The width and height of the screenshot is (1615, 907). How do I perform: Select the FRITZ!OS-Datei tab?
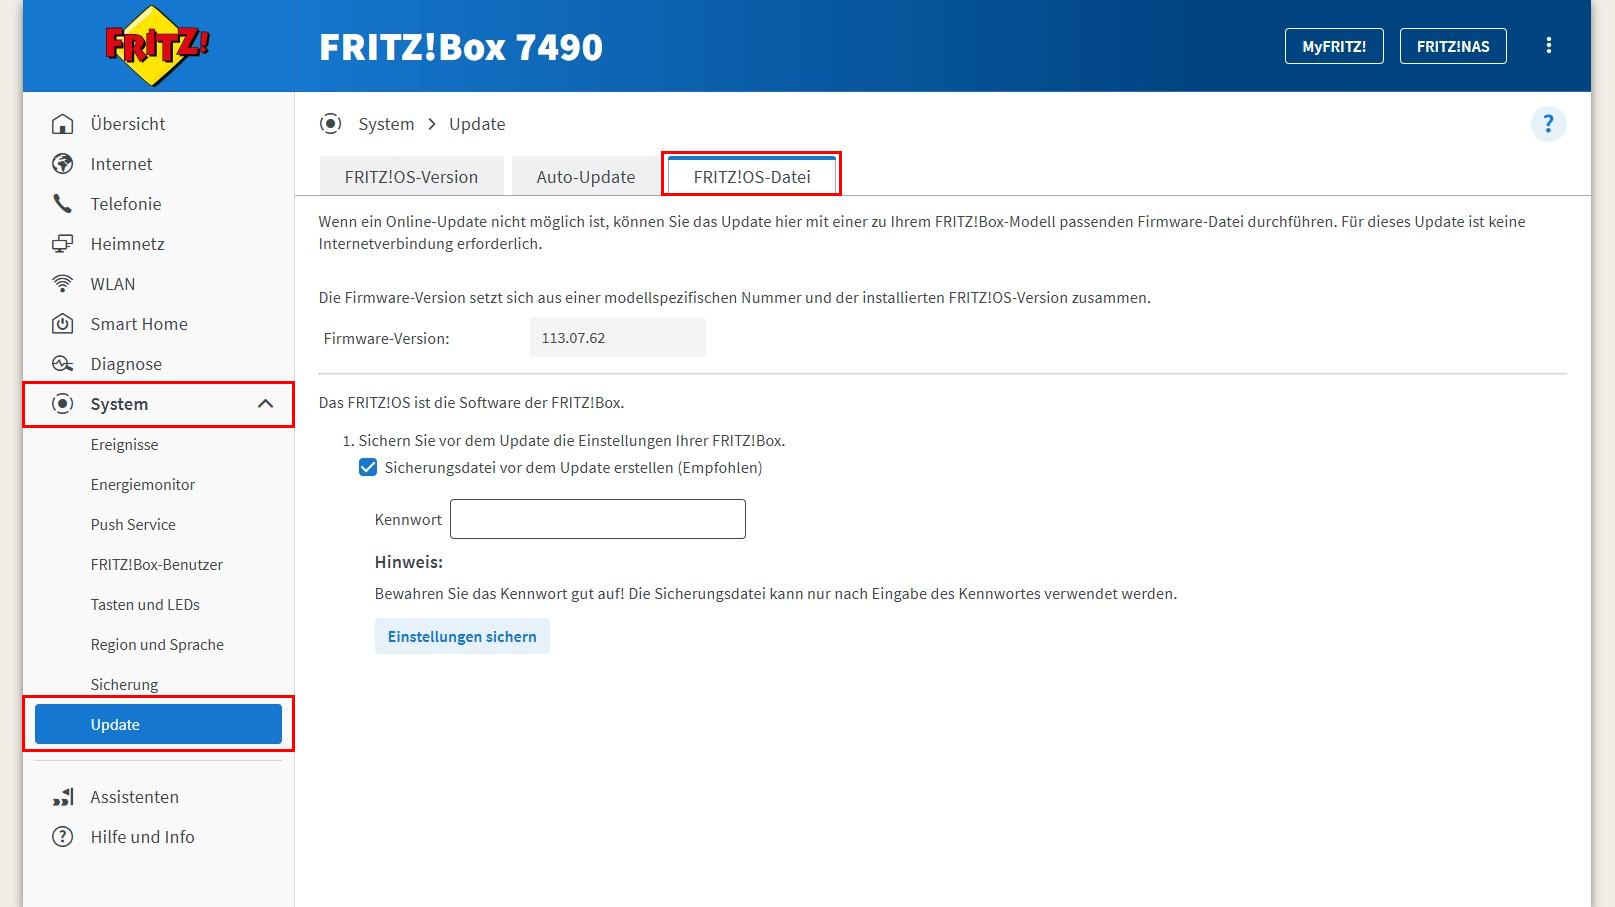coord(752,177)
